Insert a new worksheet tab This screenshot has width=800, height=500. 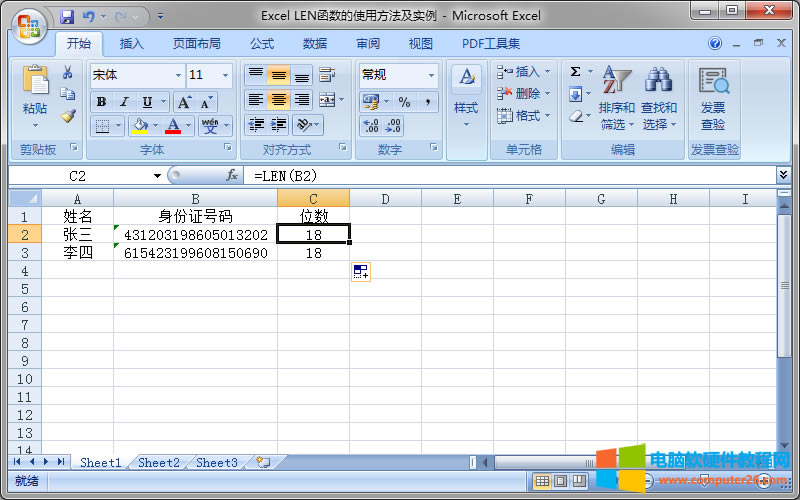pos(263,462)
